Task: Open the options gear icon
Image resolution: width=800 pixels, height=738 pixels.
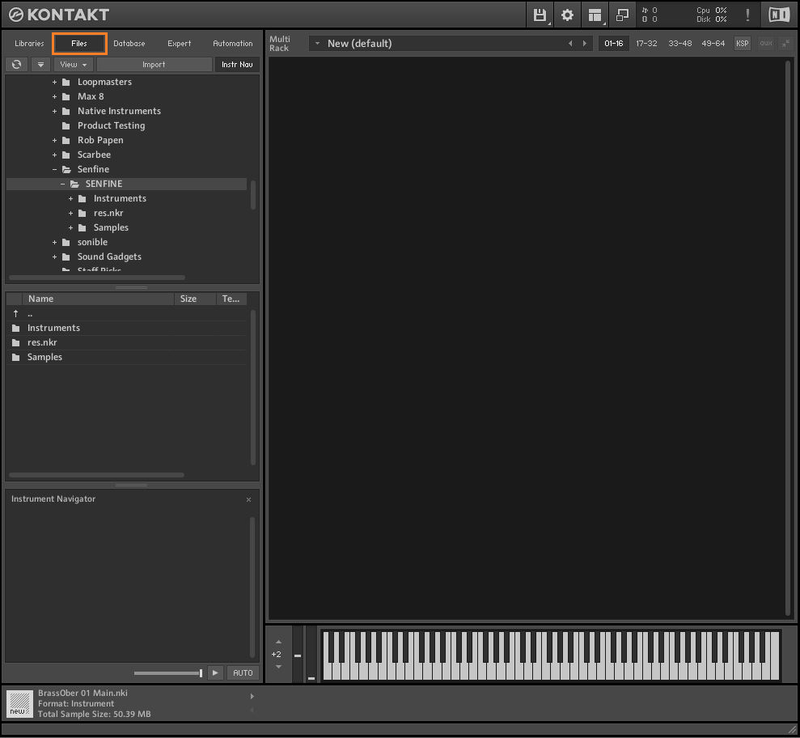Action: click(x=567, y=15)
